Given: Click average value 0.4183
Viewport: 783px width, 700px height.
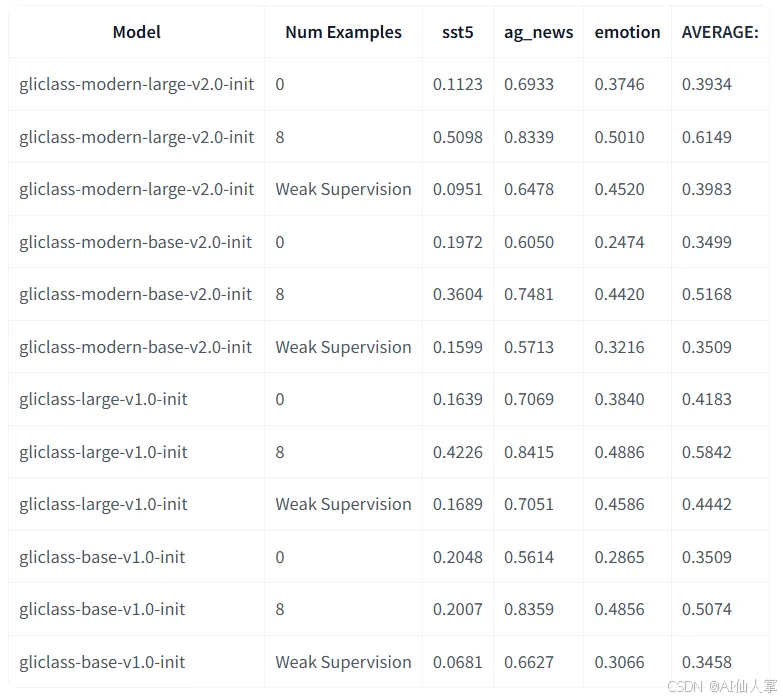Looking at the screenshot, I should coord(707,399).
